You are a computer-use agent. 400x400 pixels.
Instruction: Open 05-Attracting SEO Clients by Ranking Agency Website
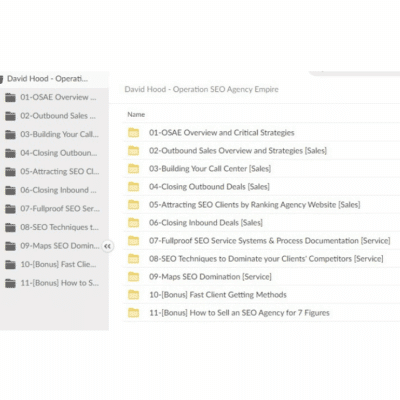[x=255, y=205]
